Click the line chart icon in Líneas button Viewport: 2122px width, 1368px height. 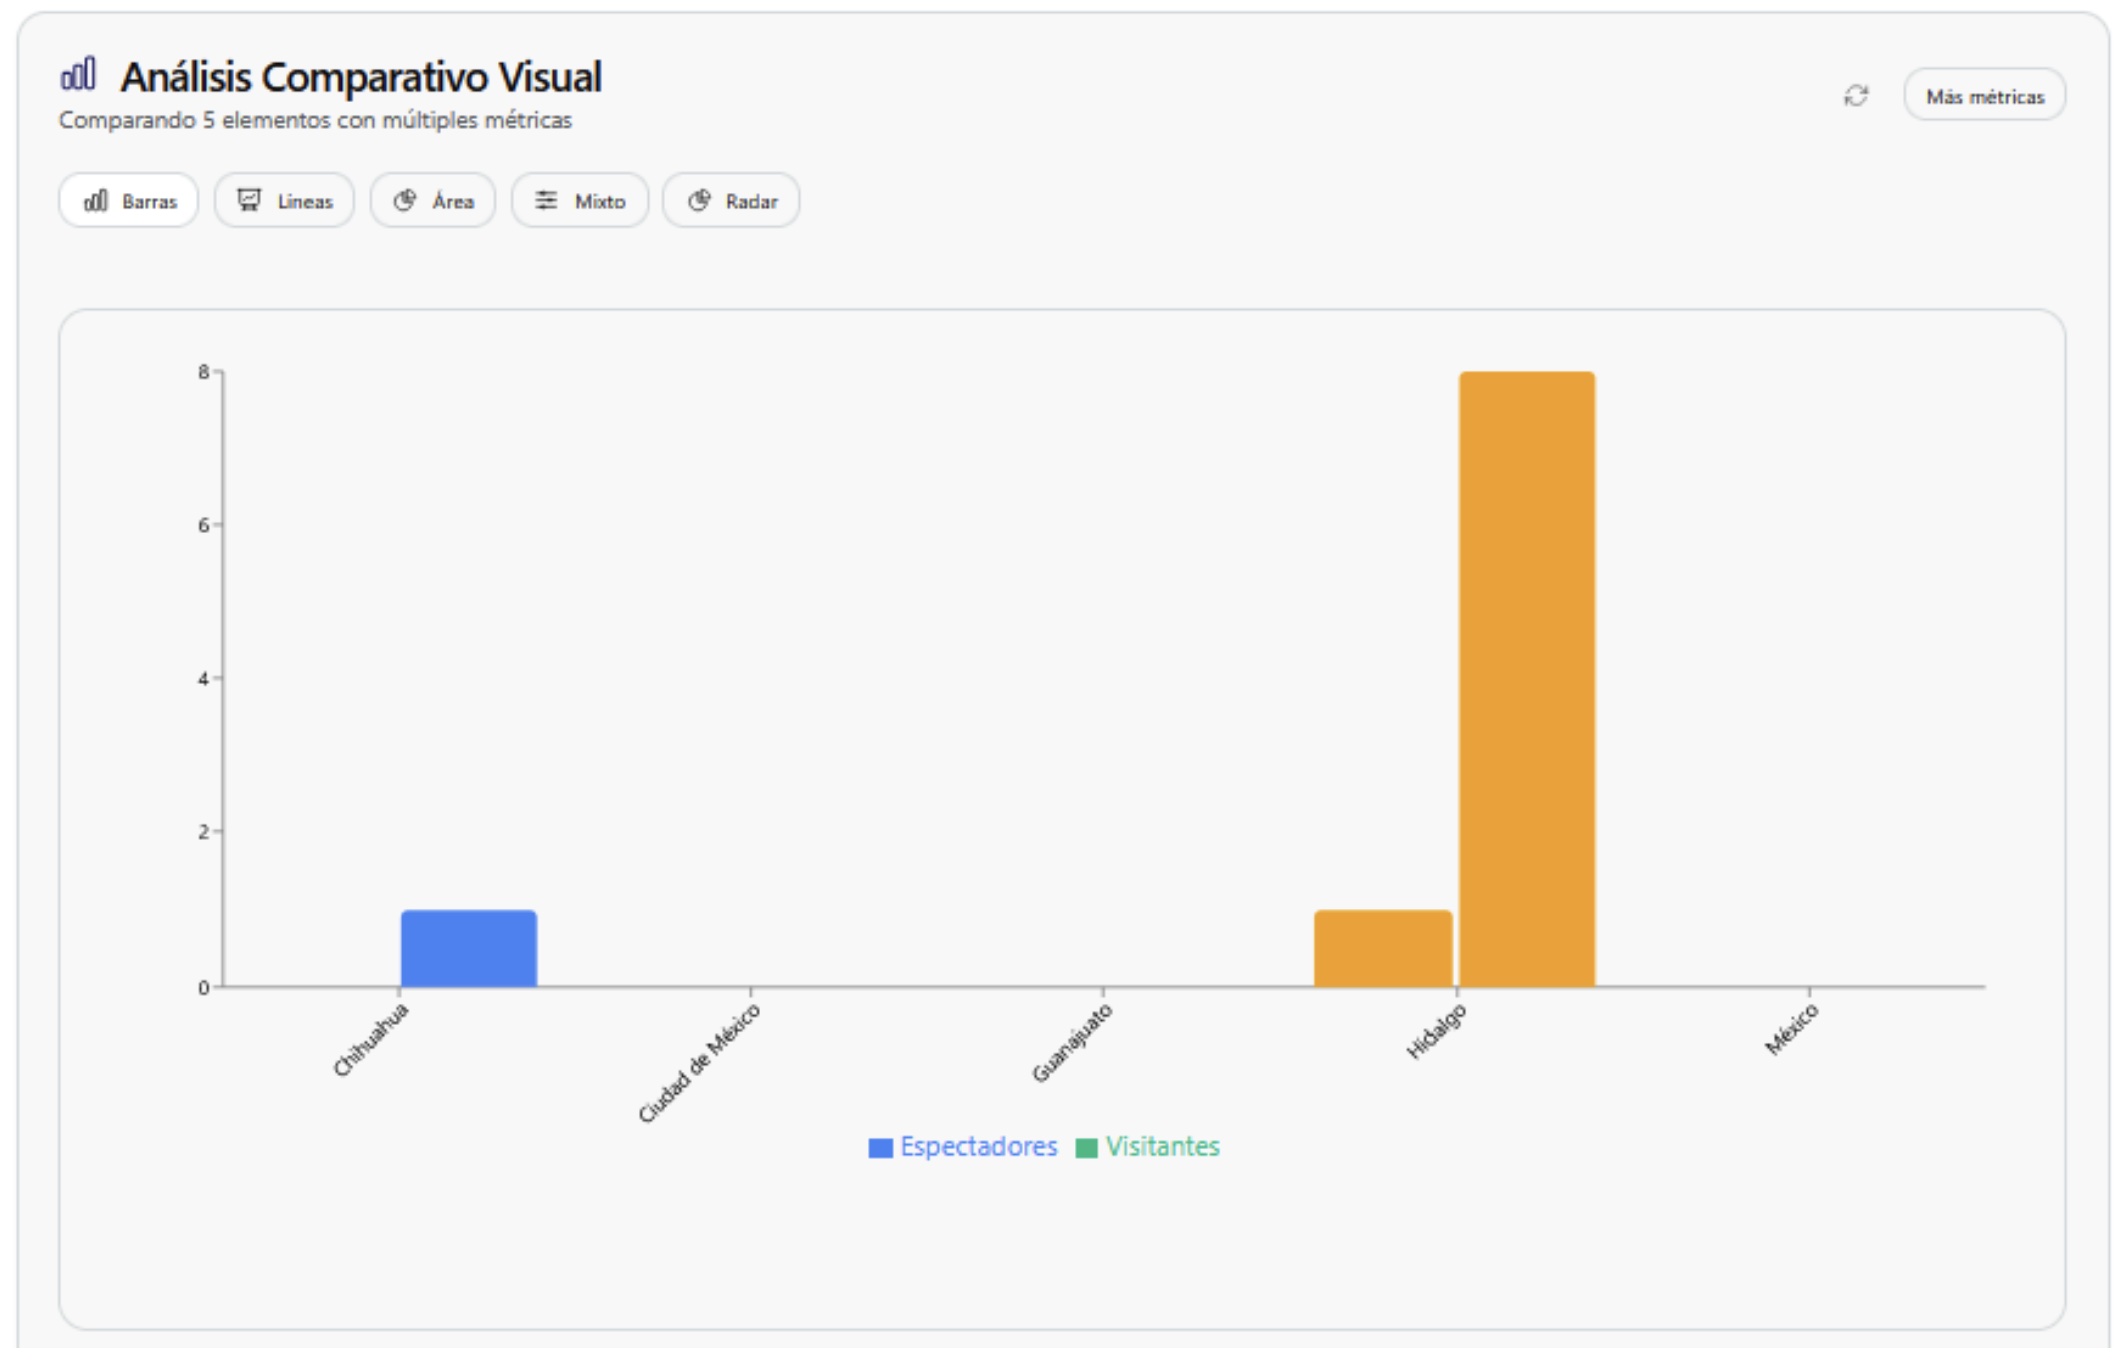point(249,201)
